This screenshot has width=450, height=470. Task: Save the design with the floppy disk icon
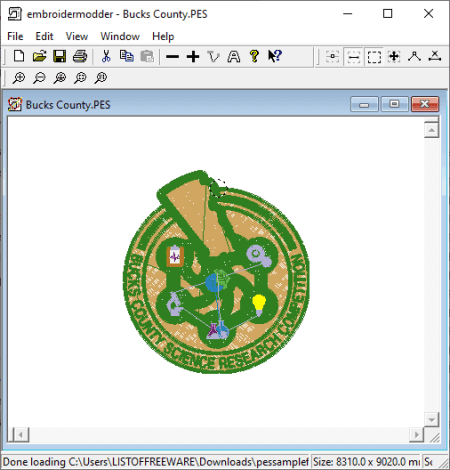(60, 56)
